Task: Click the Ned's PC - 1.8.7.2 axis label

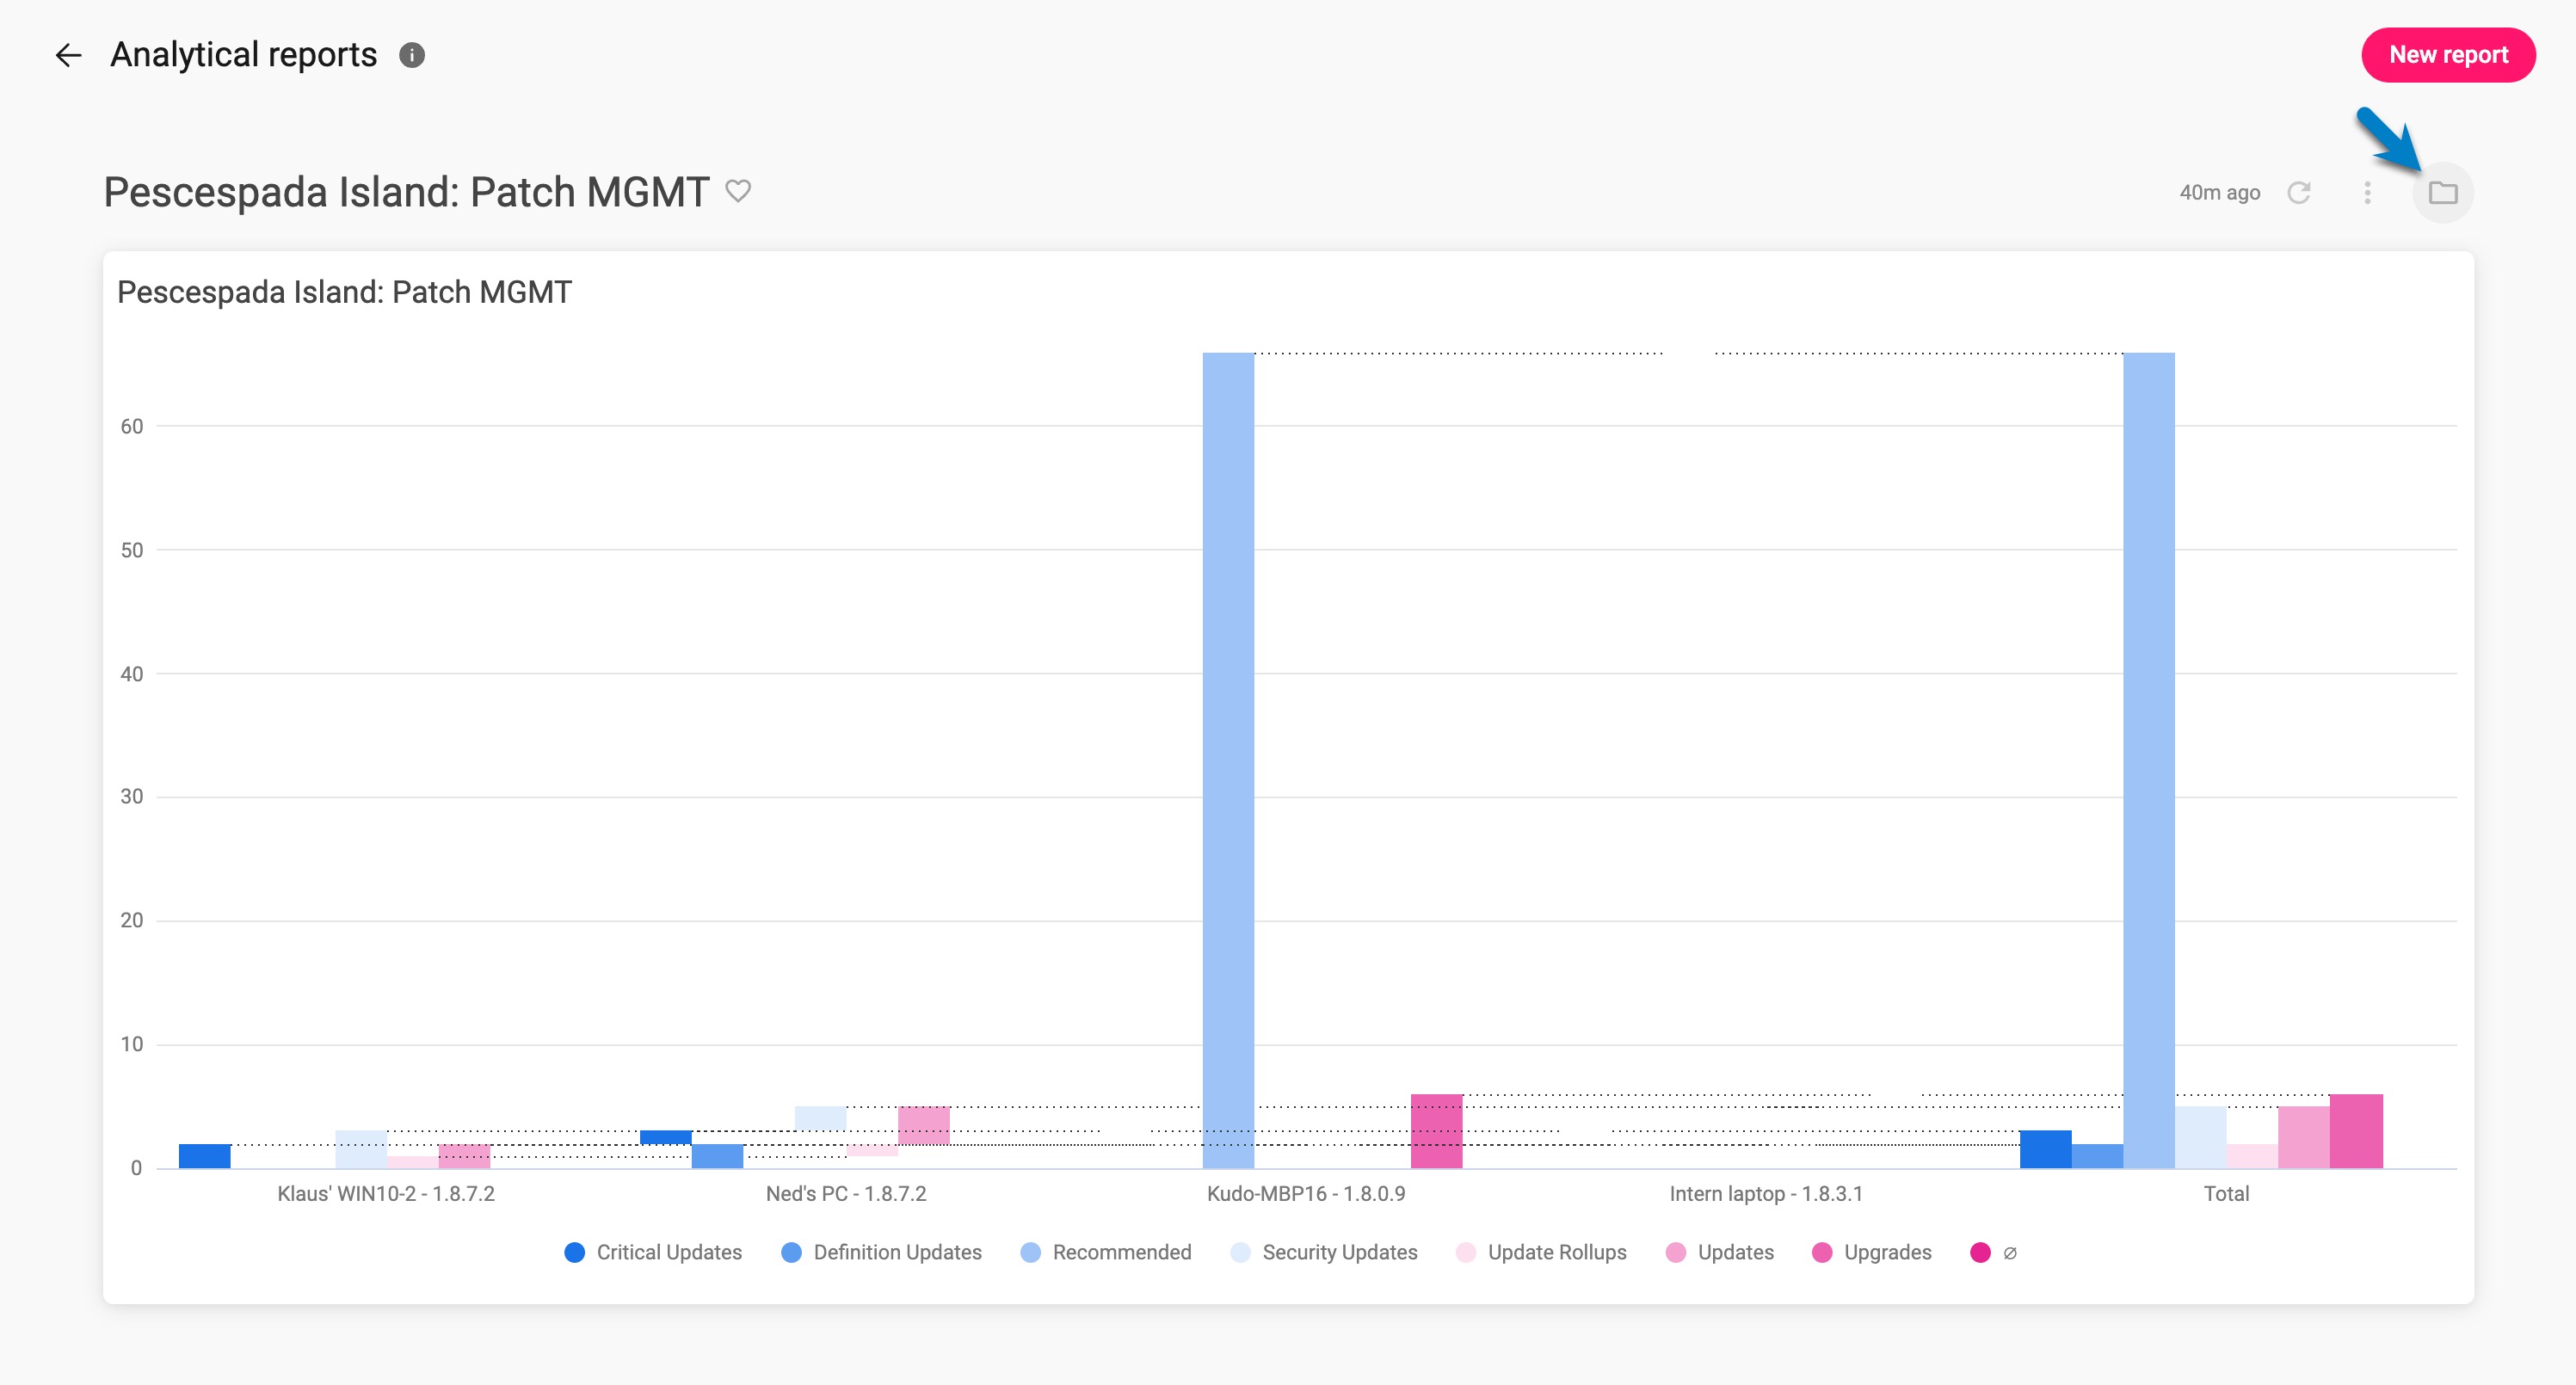Action: pyautogui.click(x=846, y=1193)
